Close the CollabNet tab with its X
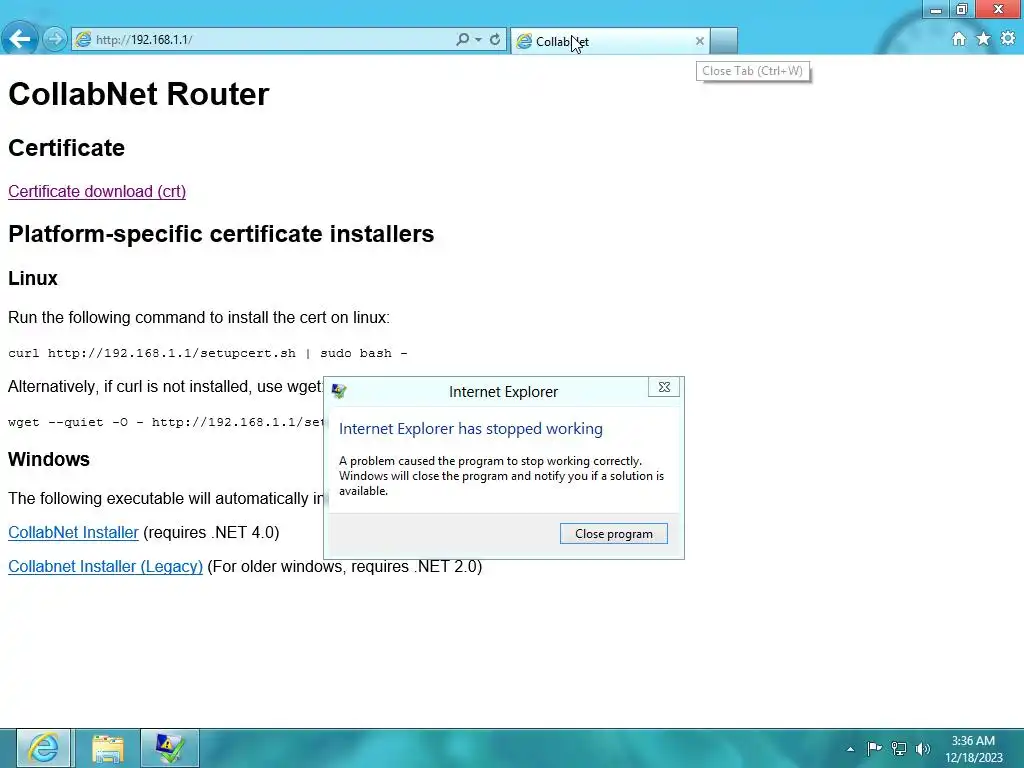The width and height of the screenshot is (1024, 768). click(x=699, y=41)
